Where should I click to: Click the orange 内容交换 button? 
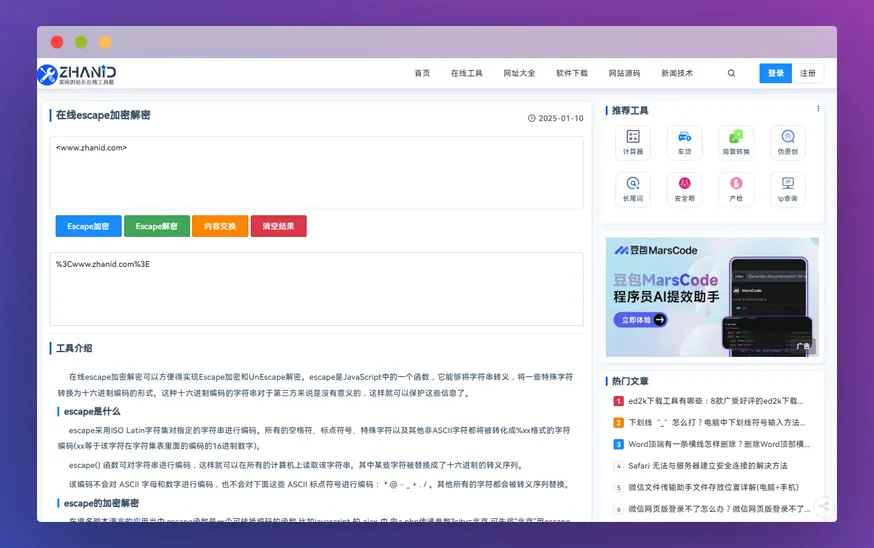point(219,226)
